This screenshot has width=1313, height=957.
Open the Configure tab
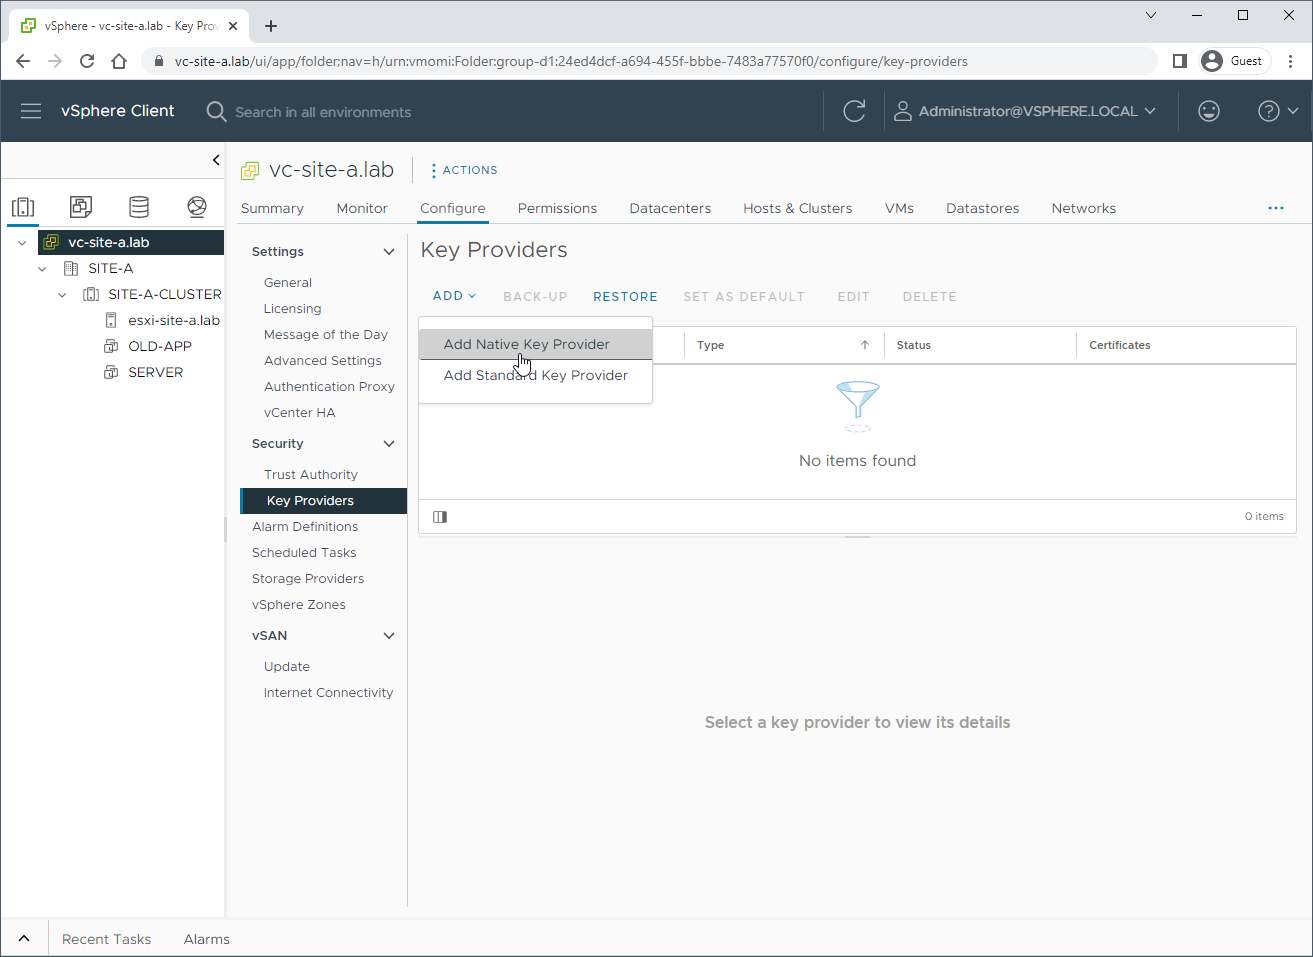click(x=453, y=208)
